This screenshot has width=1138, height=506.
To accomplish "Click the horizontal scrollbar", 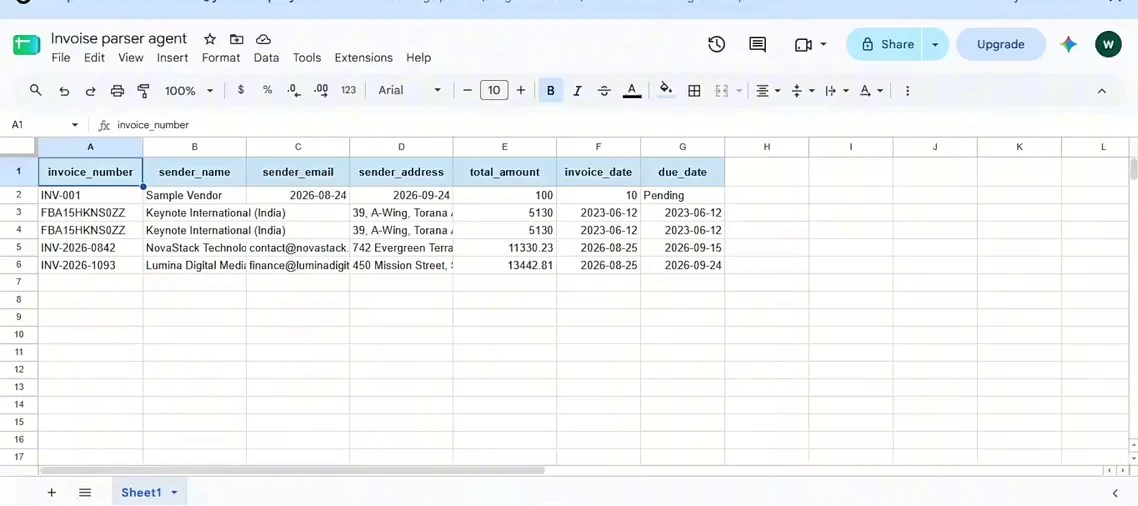I will coord(292,470).
